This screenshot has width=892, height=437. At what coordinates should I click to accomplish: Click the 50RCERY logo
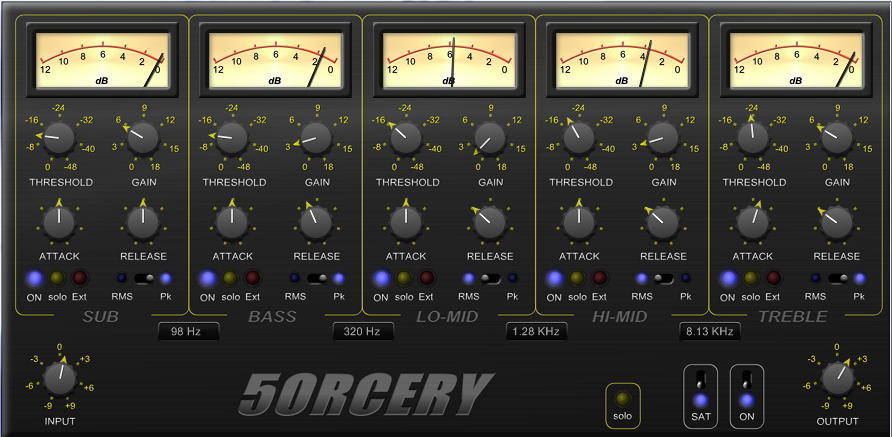click(x=367, y=394)
